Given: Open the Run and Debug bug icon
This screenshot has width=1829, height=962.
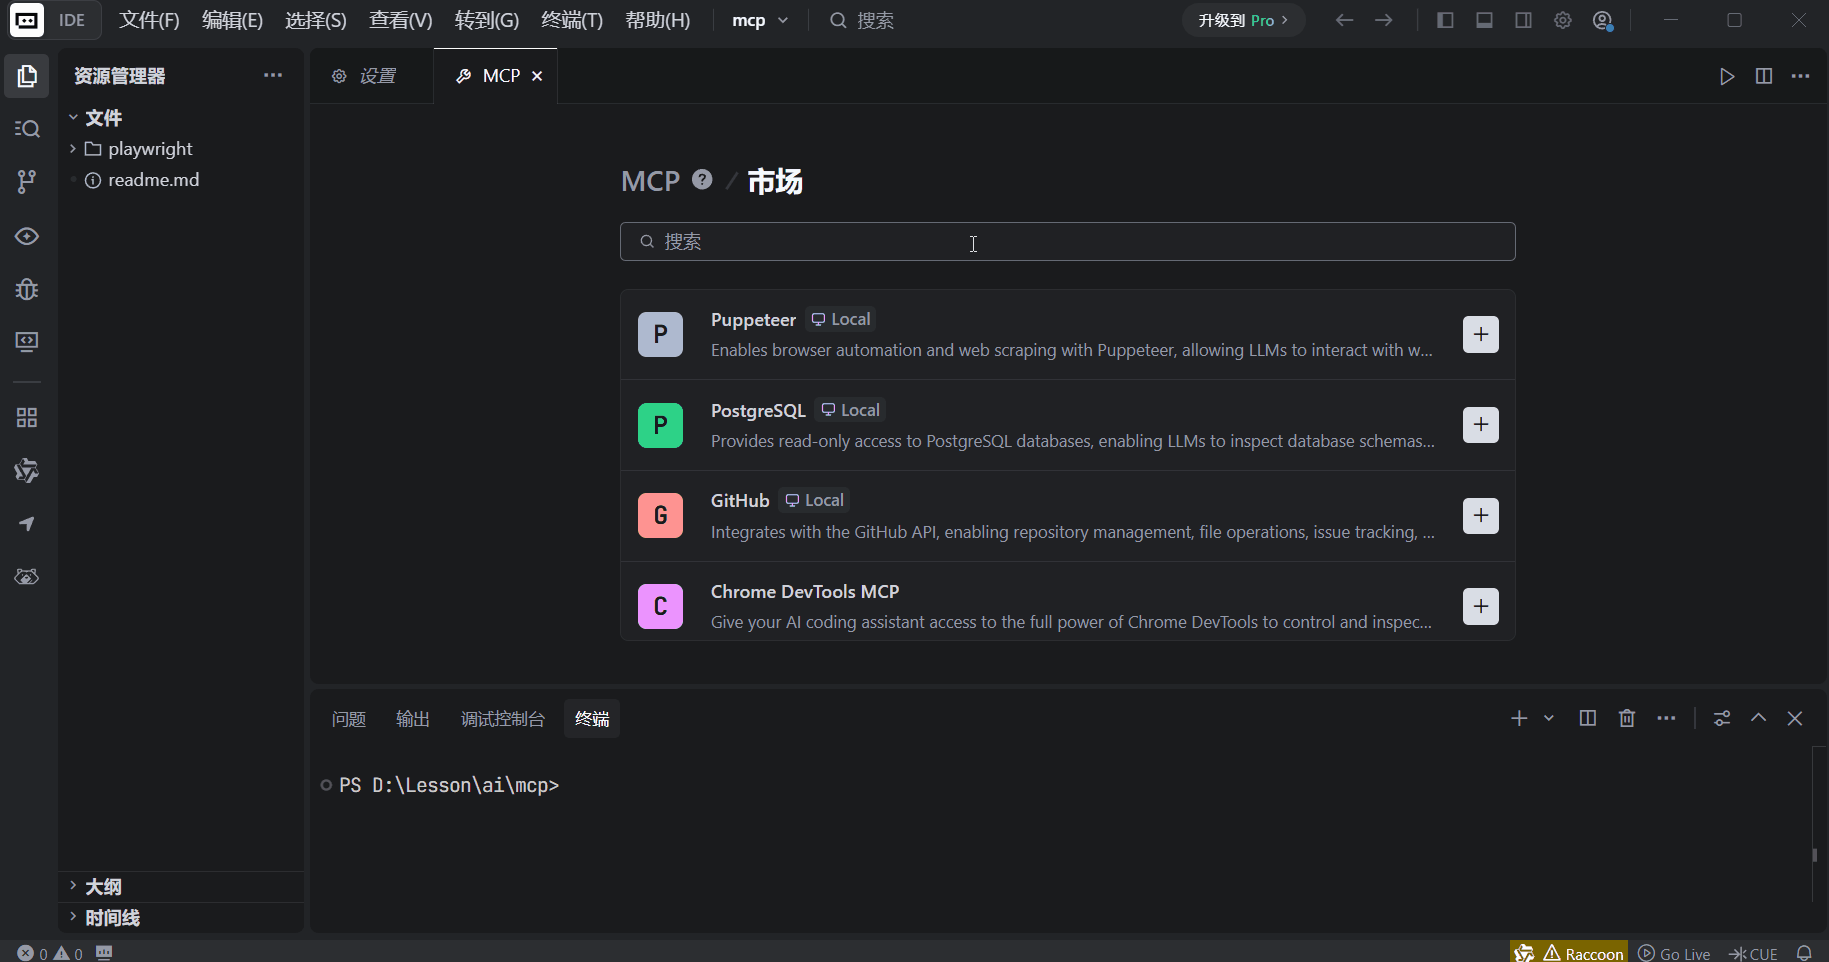Looking at the screenshot, I should 27,289.
